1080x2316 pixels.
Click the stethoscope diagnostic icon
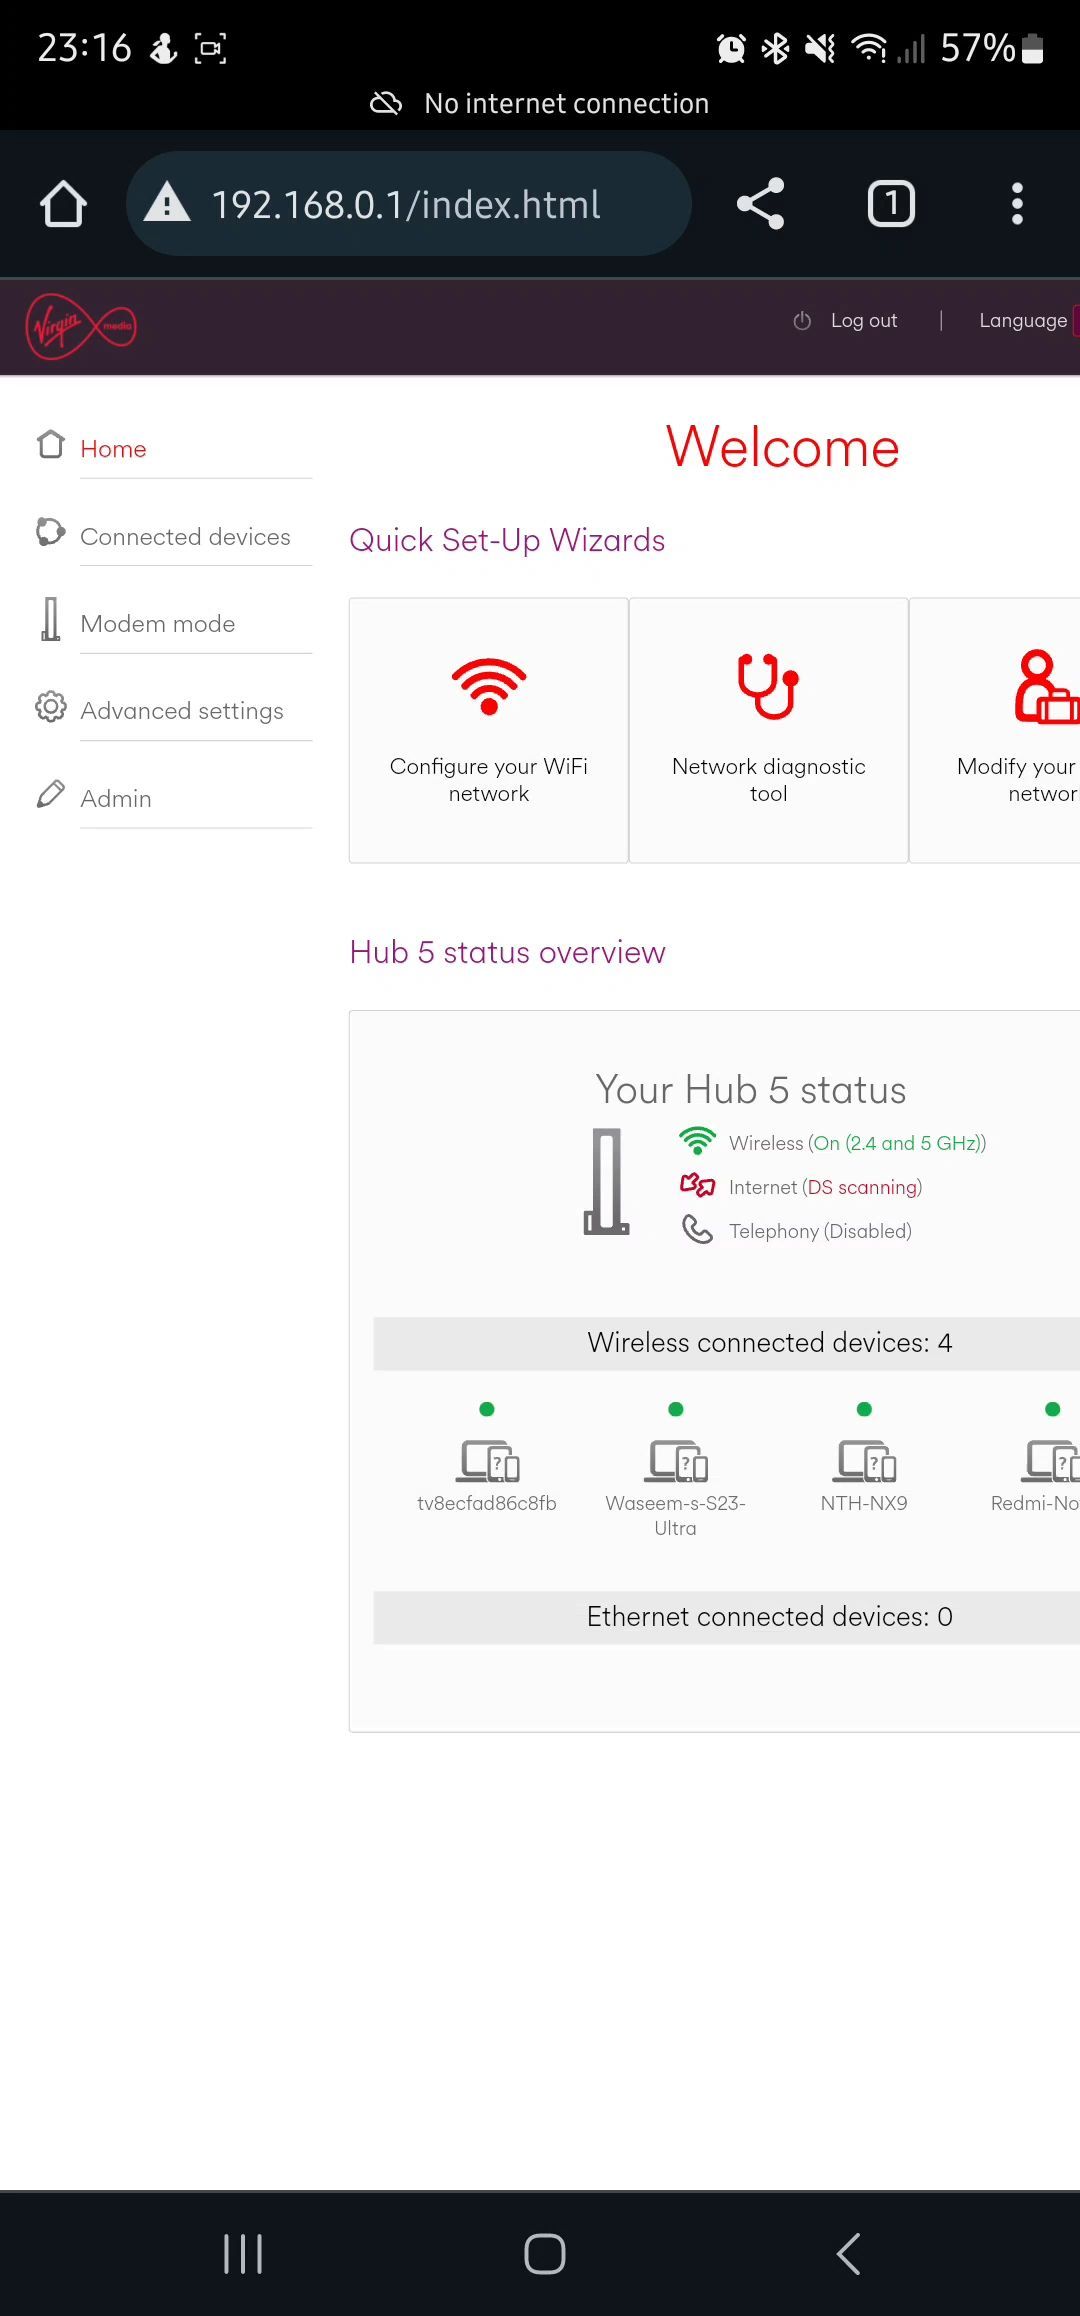coord(768,686)
